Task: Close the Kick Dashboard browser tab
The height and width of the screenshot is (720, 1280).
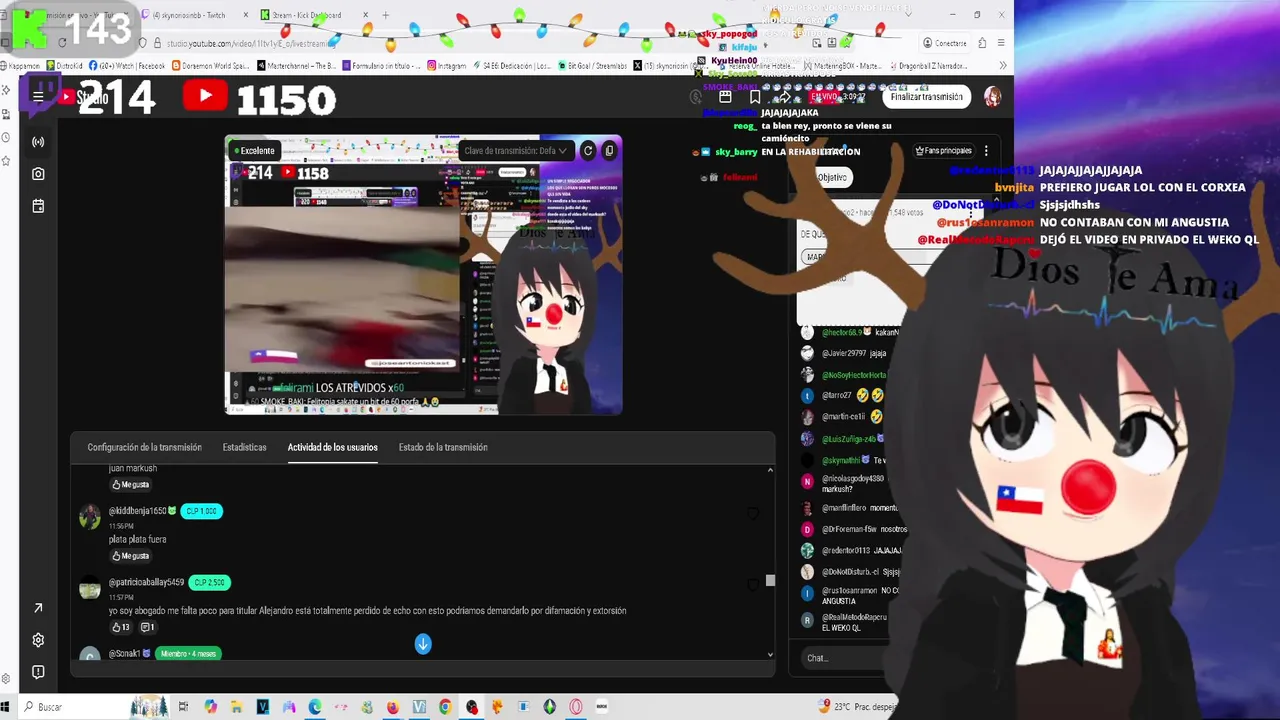Action: pos(365,15)
